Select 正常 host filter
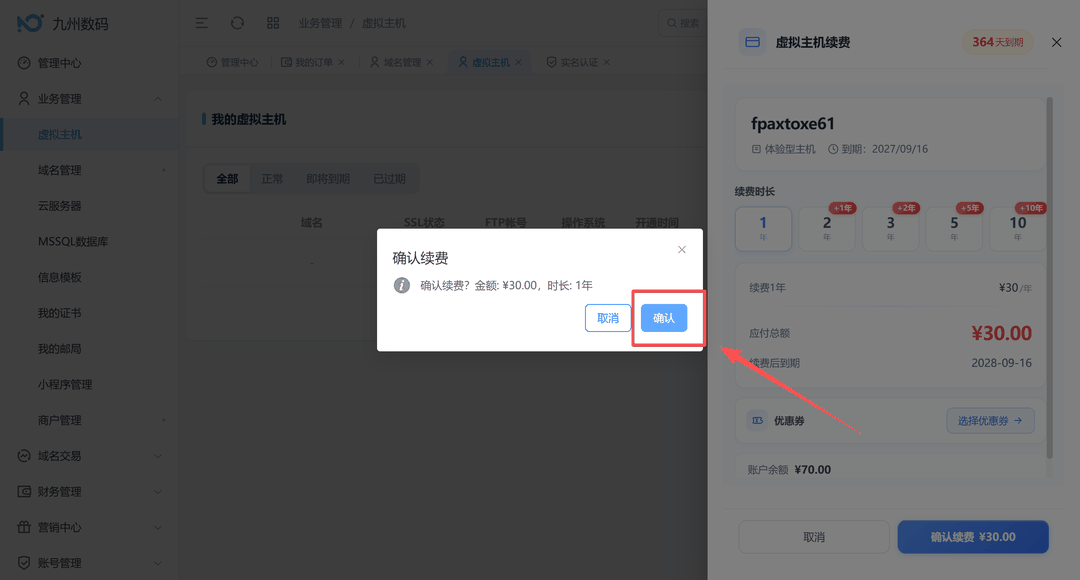 coord(272,178)
